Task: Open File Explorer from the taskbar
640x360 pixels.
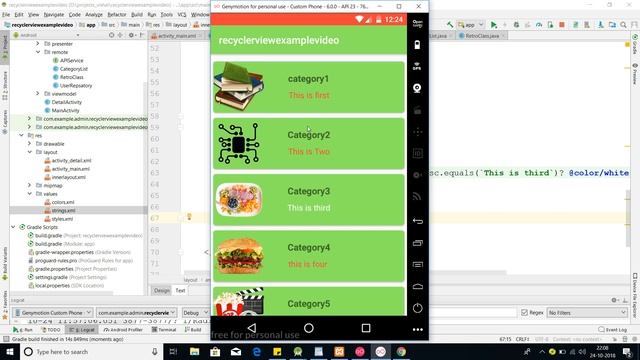Action: tap(195, 351)
